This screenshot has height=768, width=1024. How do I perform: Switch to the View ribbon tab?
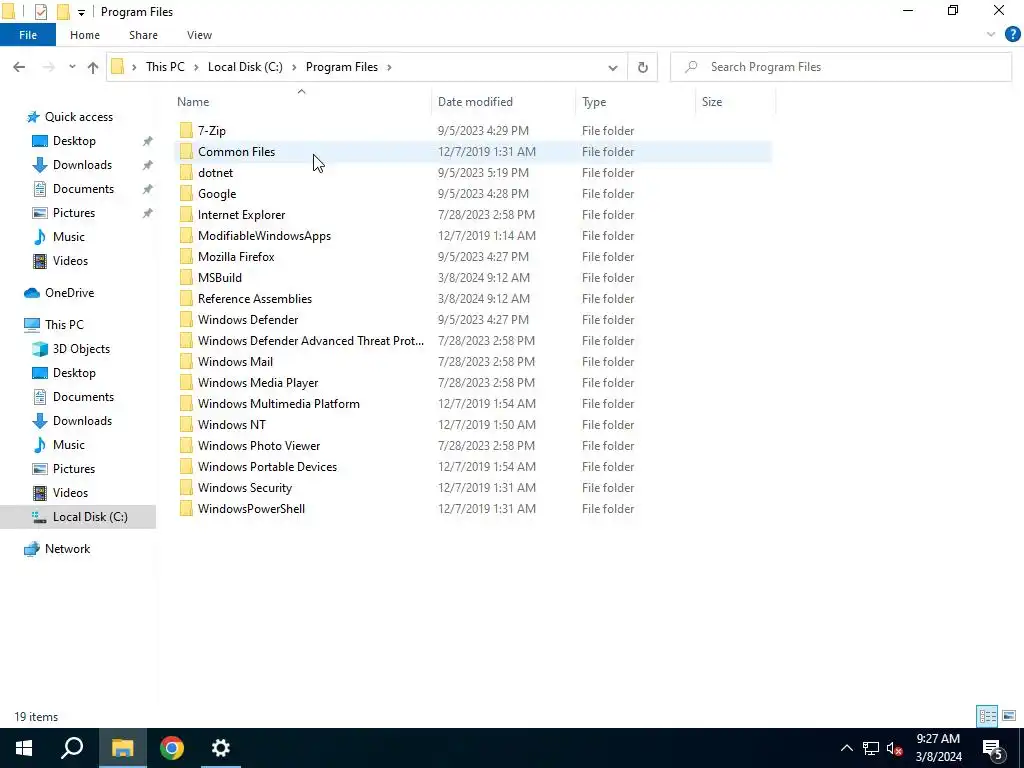pyautogui.click(x=199, y=35)
